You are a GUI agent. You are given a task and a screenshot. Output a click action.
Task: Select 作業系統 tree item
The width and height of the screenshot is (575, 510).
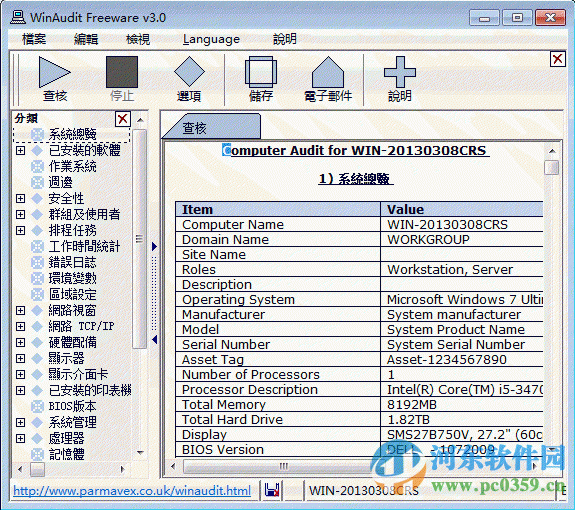(73, 166)
